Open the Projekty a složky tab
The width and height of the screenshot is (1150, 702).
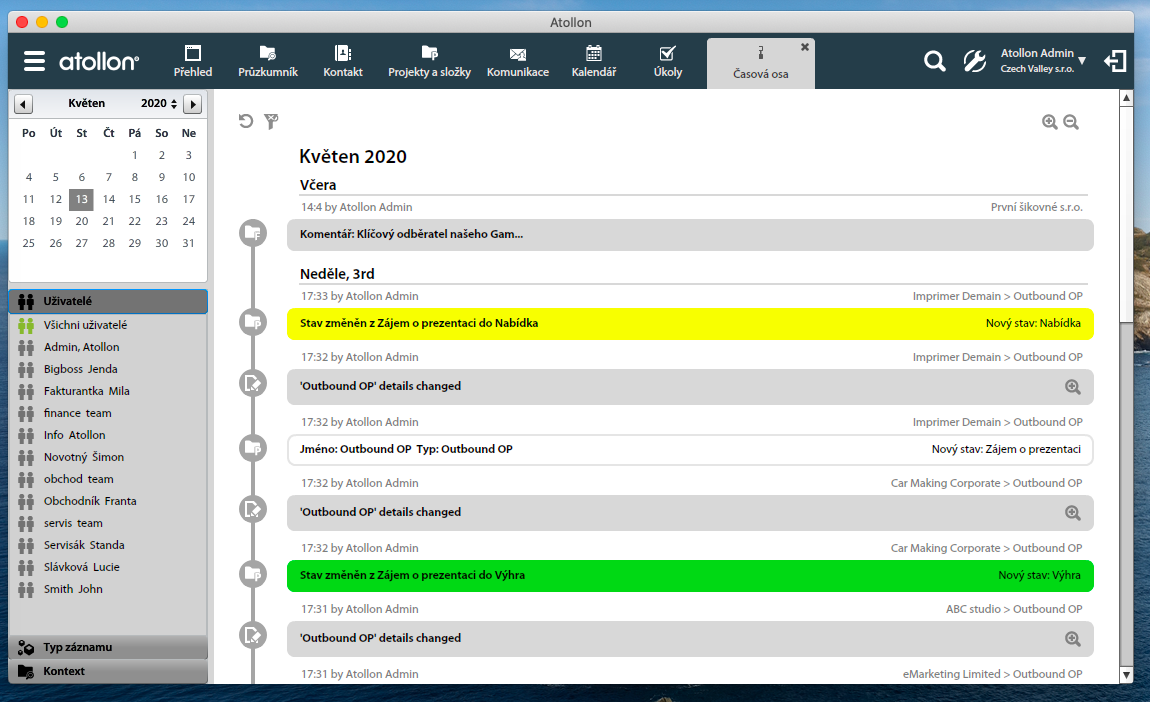[428, 61]
